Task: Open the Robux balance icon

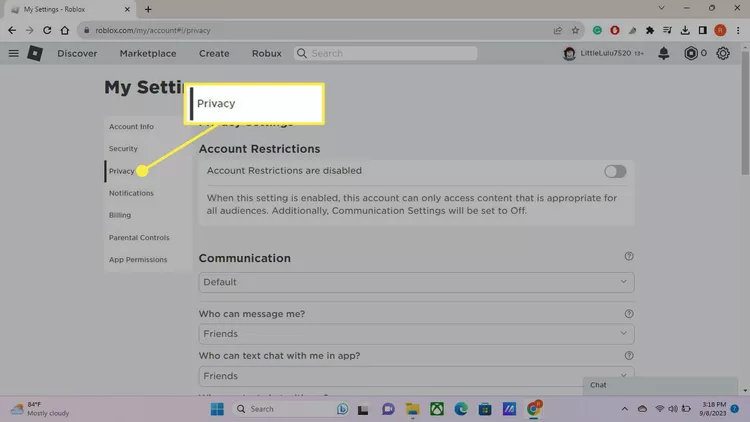Action: [691, 53]
